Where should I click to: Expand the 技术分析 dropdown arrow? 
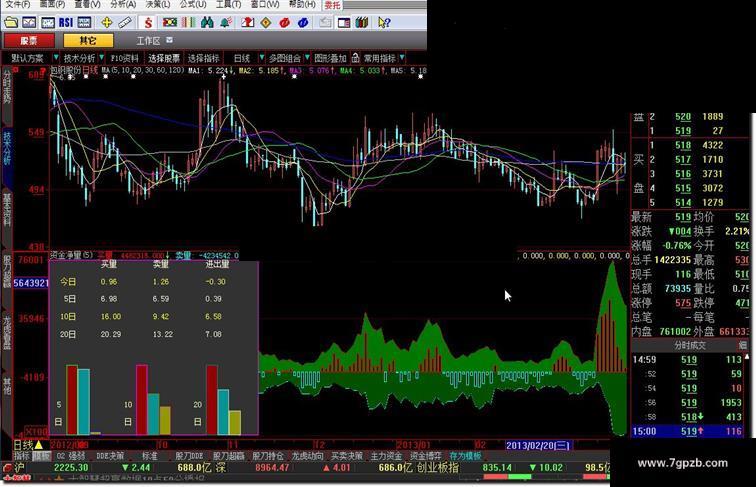[101, 58]
